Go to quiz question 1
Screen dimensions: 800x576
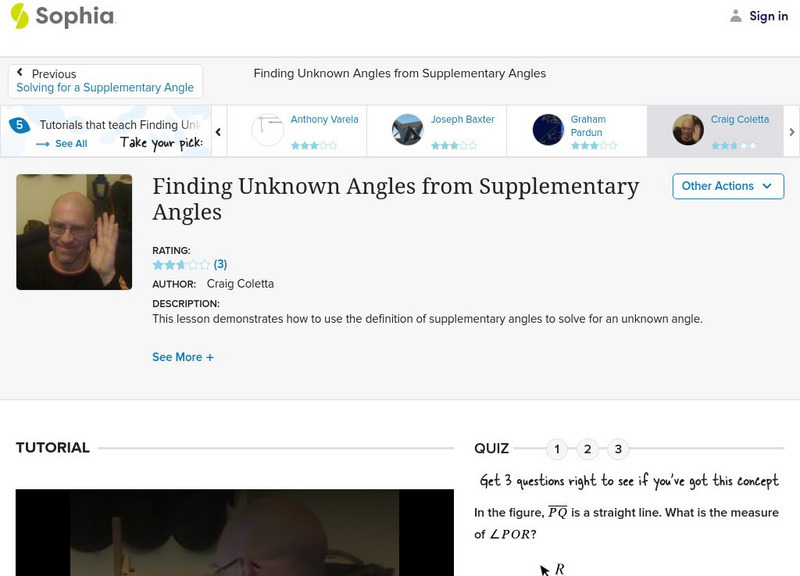557,449
